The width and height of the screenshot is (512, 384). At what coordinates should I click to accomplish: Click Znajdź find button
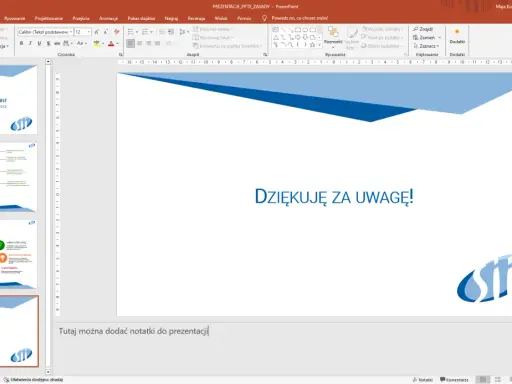(x=423, y=29)
